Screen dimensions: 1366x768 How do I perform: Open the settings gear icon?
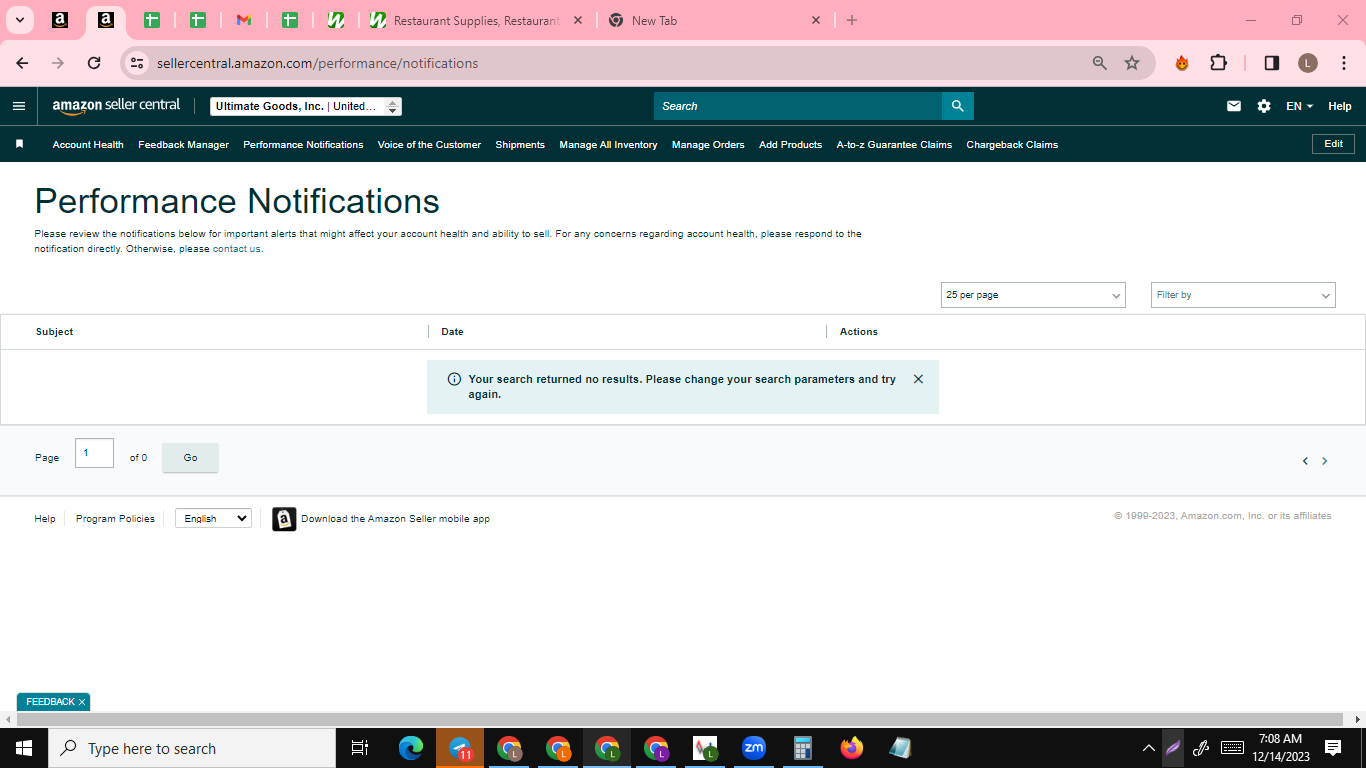click(1264, 106)
